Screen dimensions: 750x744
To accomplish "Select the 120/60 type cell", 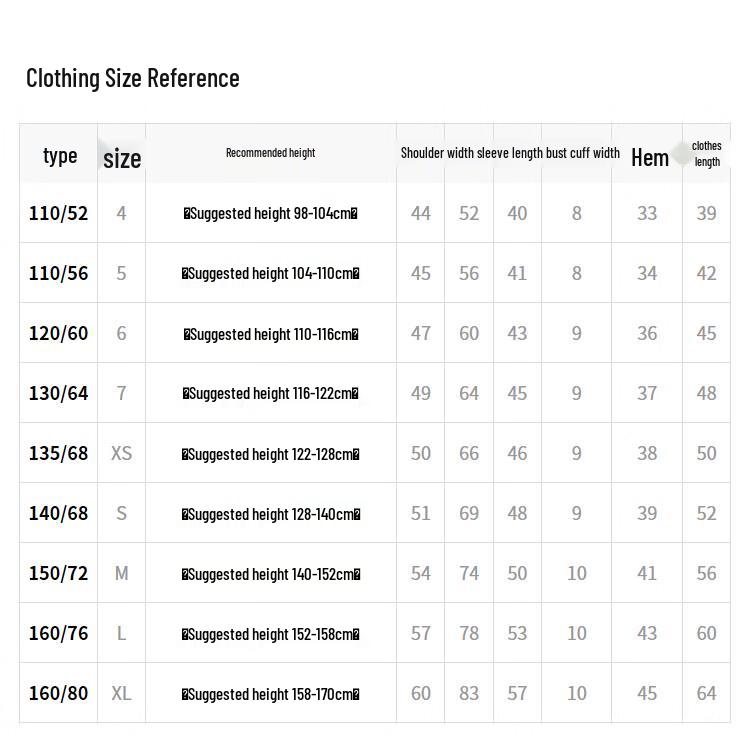I will (59, 333).
